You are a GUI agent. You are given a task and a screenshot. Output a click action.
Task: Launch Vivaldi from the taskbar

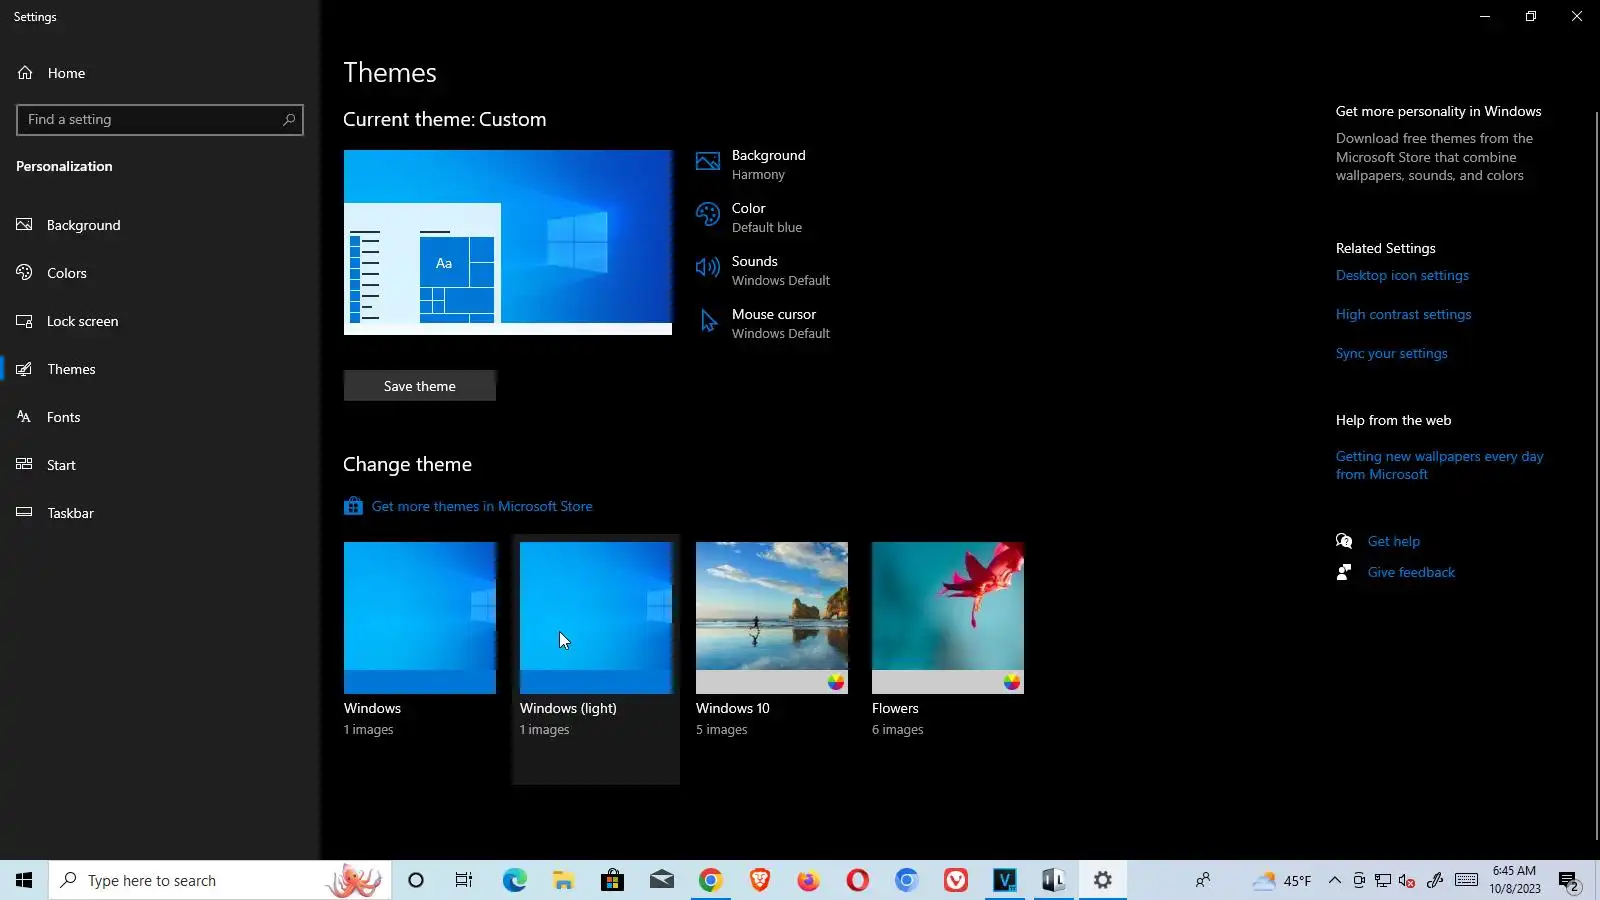coord(955,880)
